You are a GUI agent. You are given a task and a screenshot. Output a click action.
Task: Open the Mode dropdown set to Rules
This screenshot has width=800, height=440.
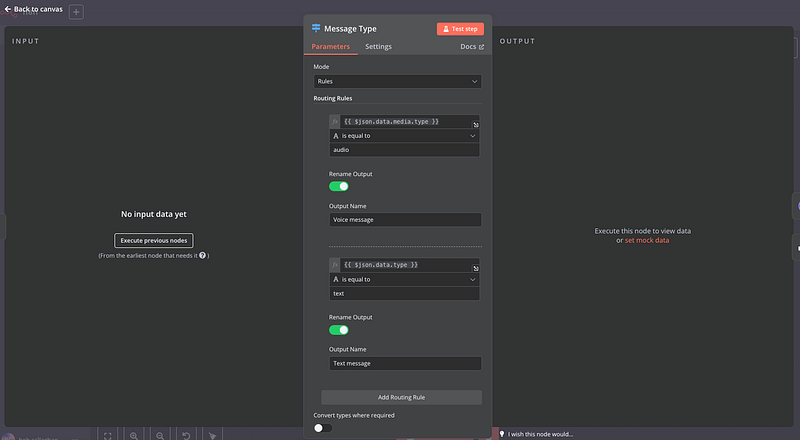coord(397,81)
